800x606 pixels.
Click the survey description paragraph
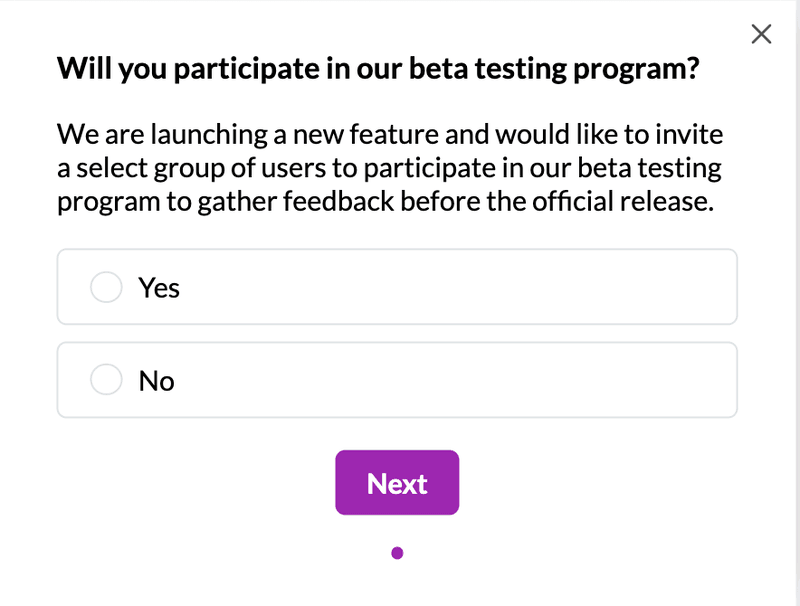[392, 167]
